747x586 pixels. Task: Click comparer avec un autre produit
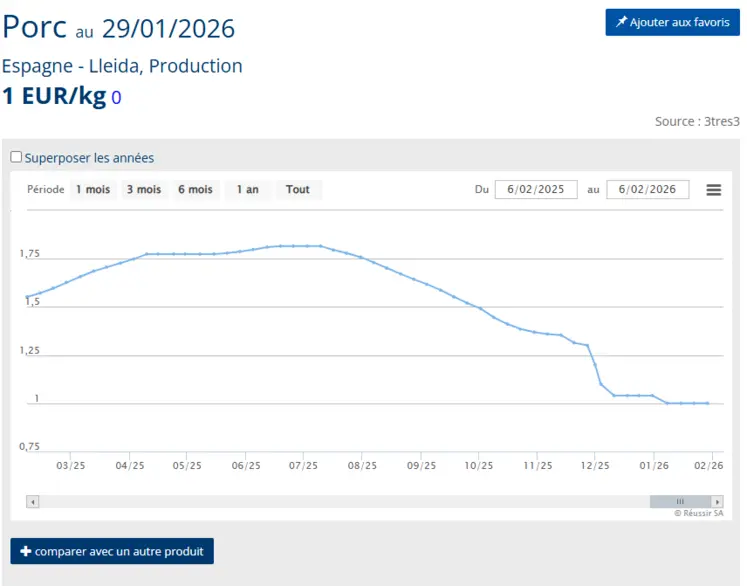pos(112,551)
